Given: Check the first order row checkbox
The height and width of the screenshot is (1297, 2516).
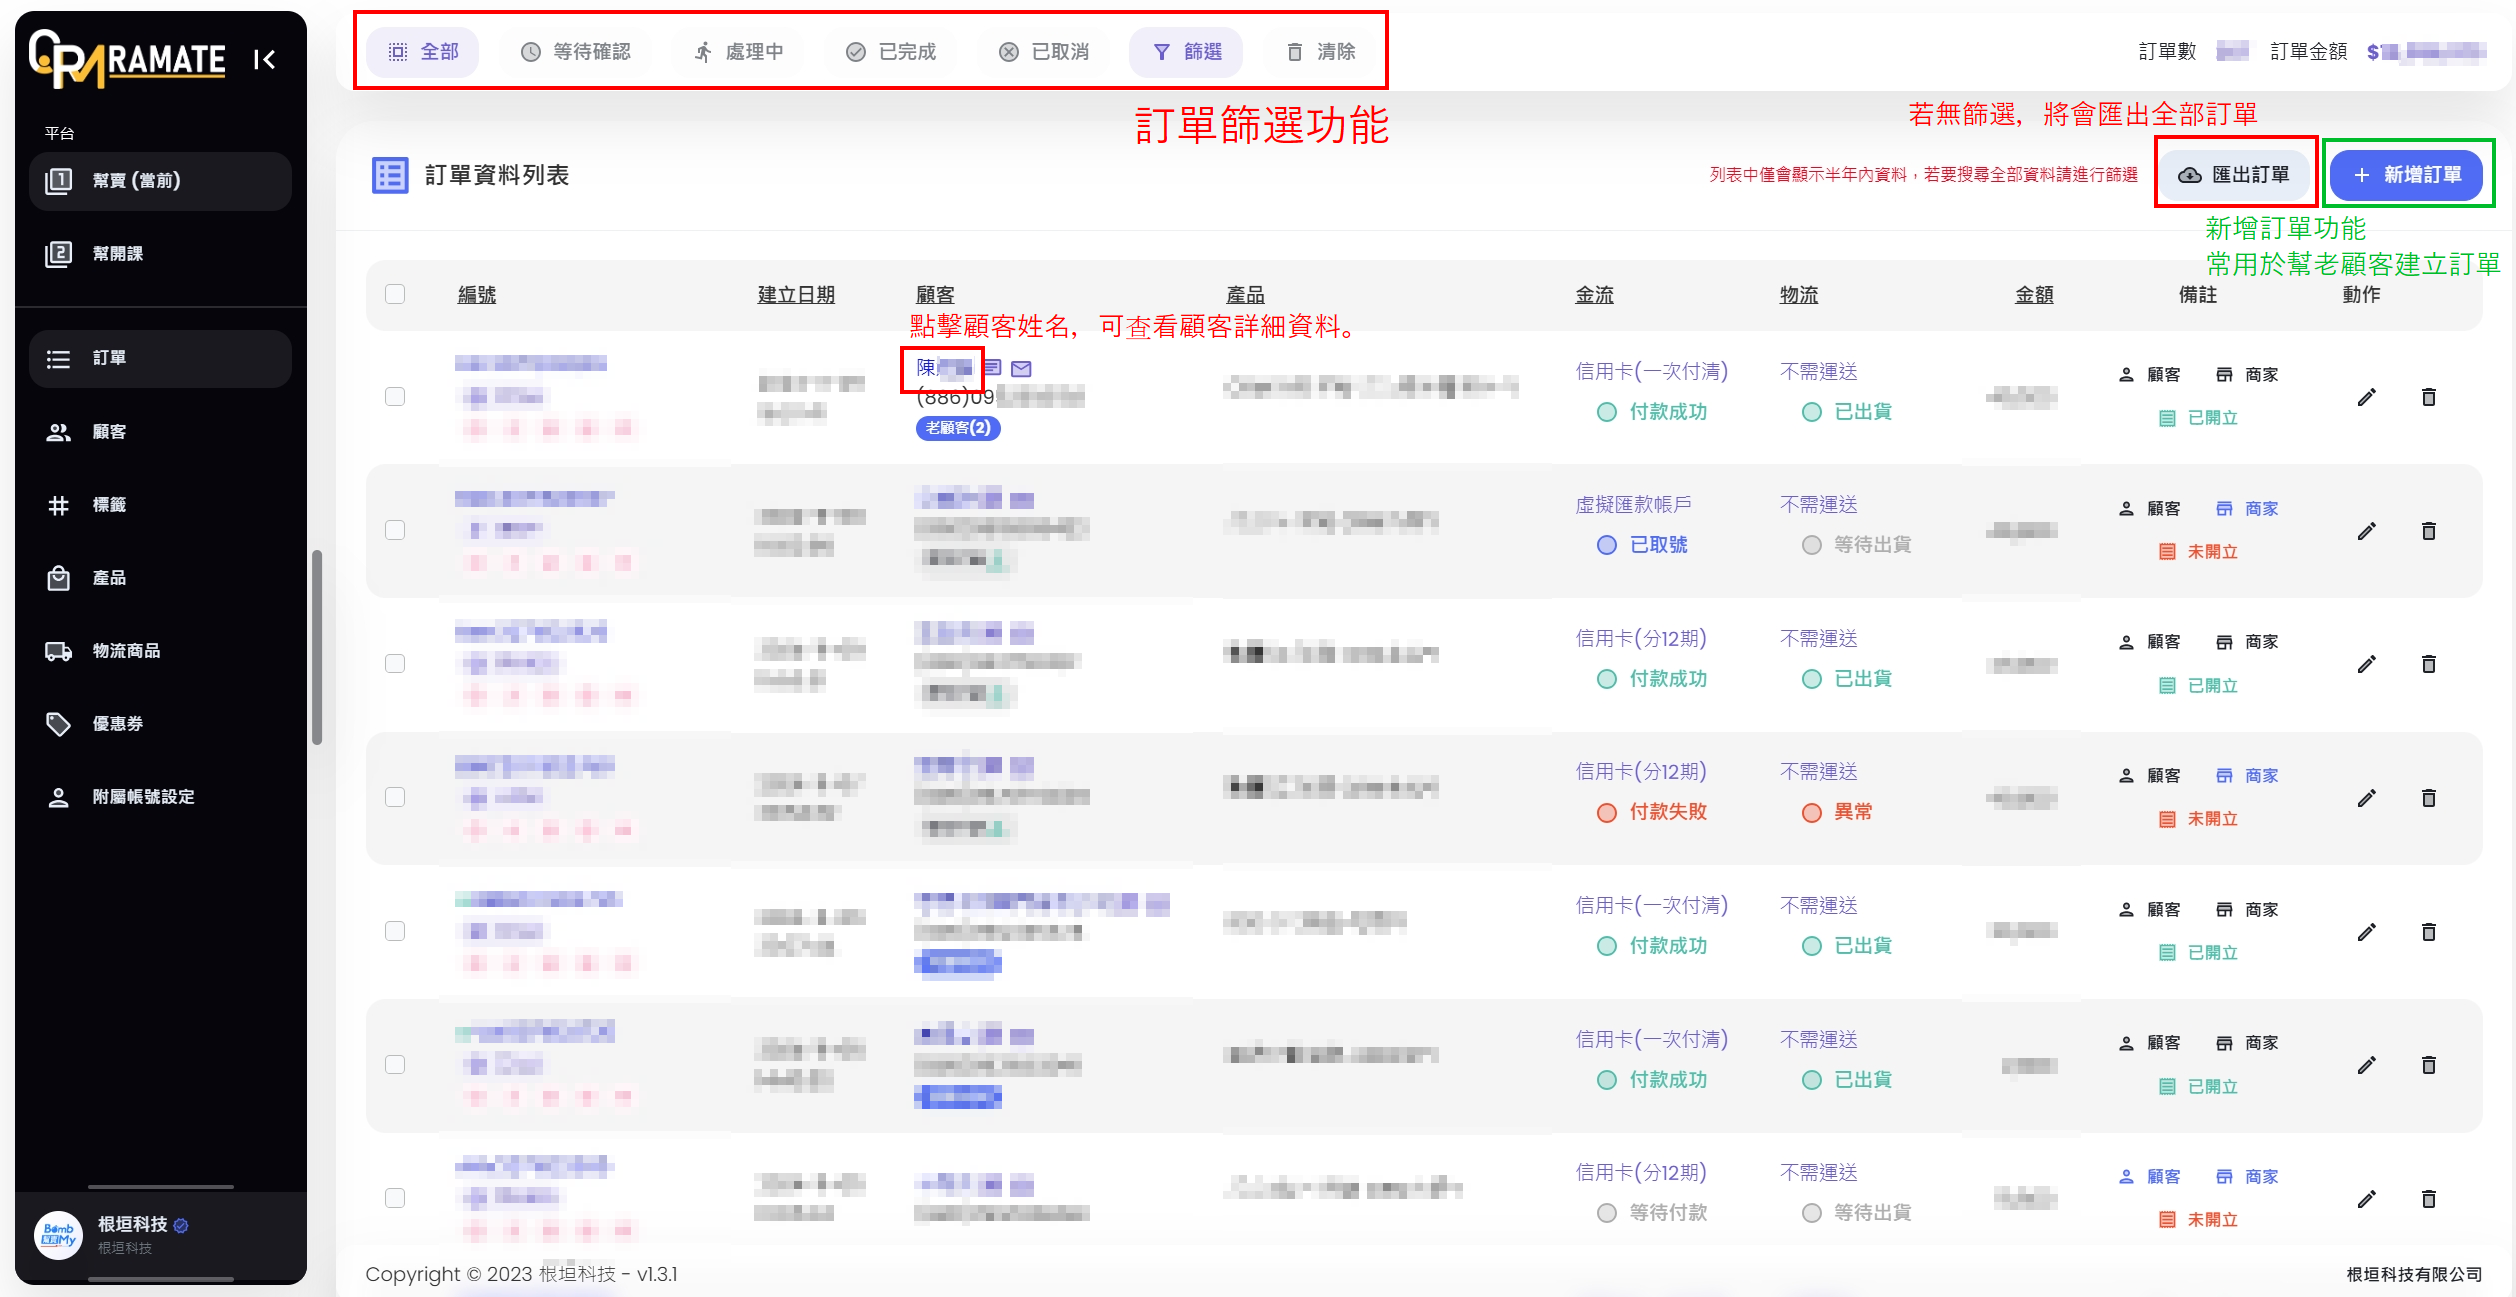Looking at the screenshot, I should 395,397.
